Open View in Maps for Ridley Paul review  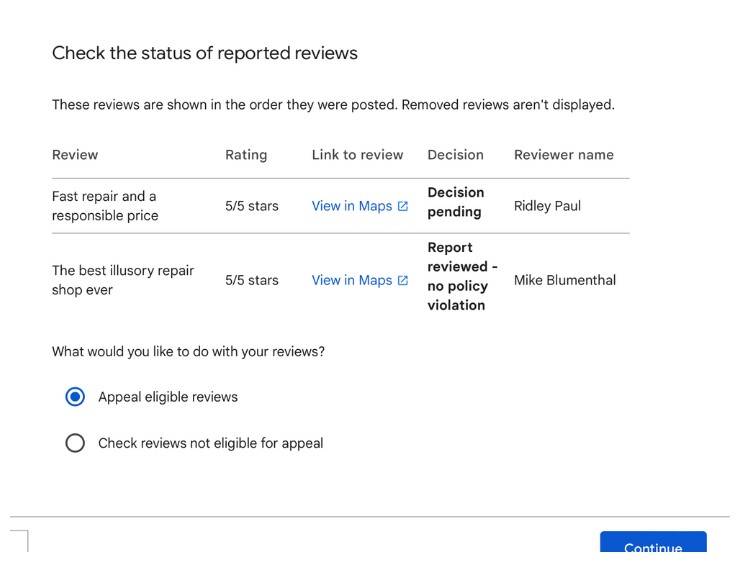pyautogui.click(x=360, y=206)
